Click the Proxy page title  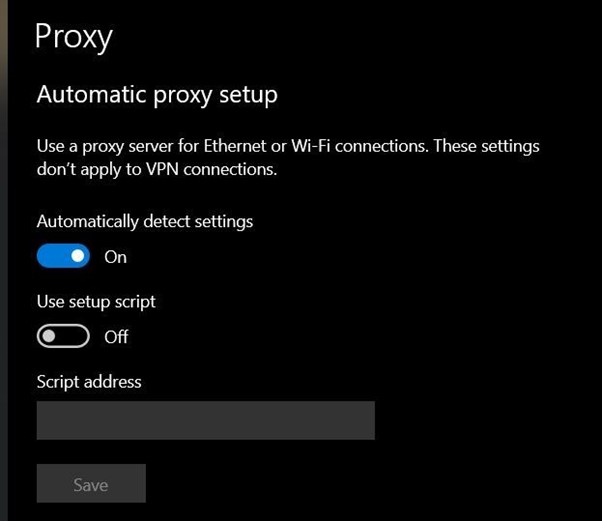(x=73, y=37)
